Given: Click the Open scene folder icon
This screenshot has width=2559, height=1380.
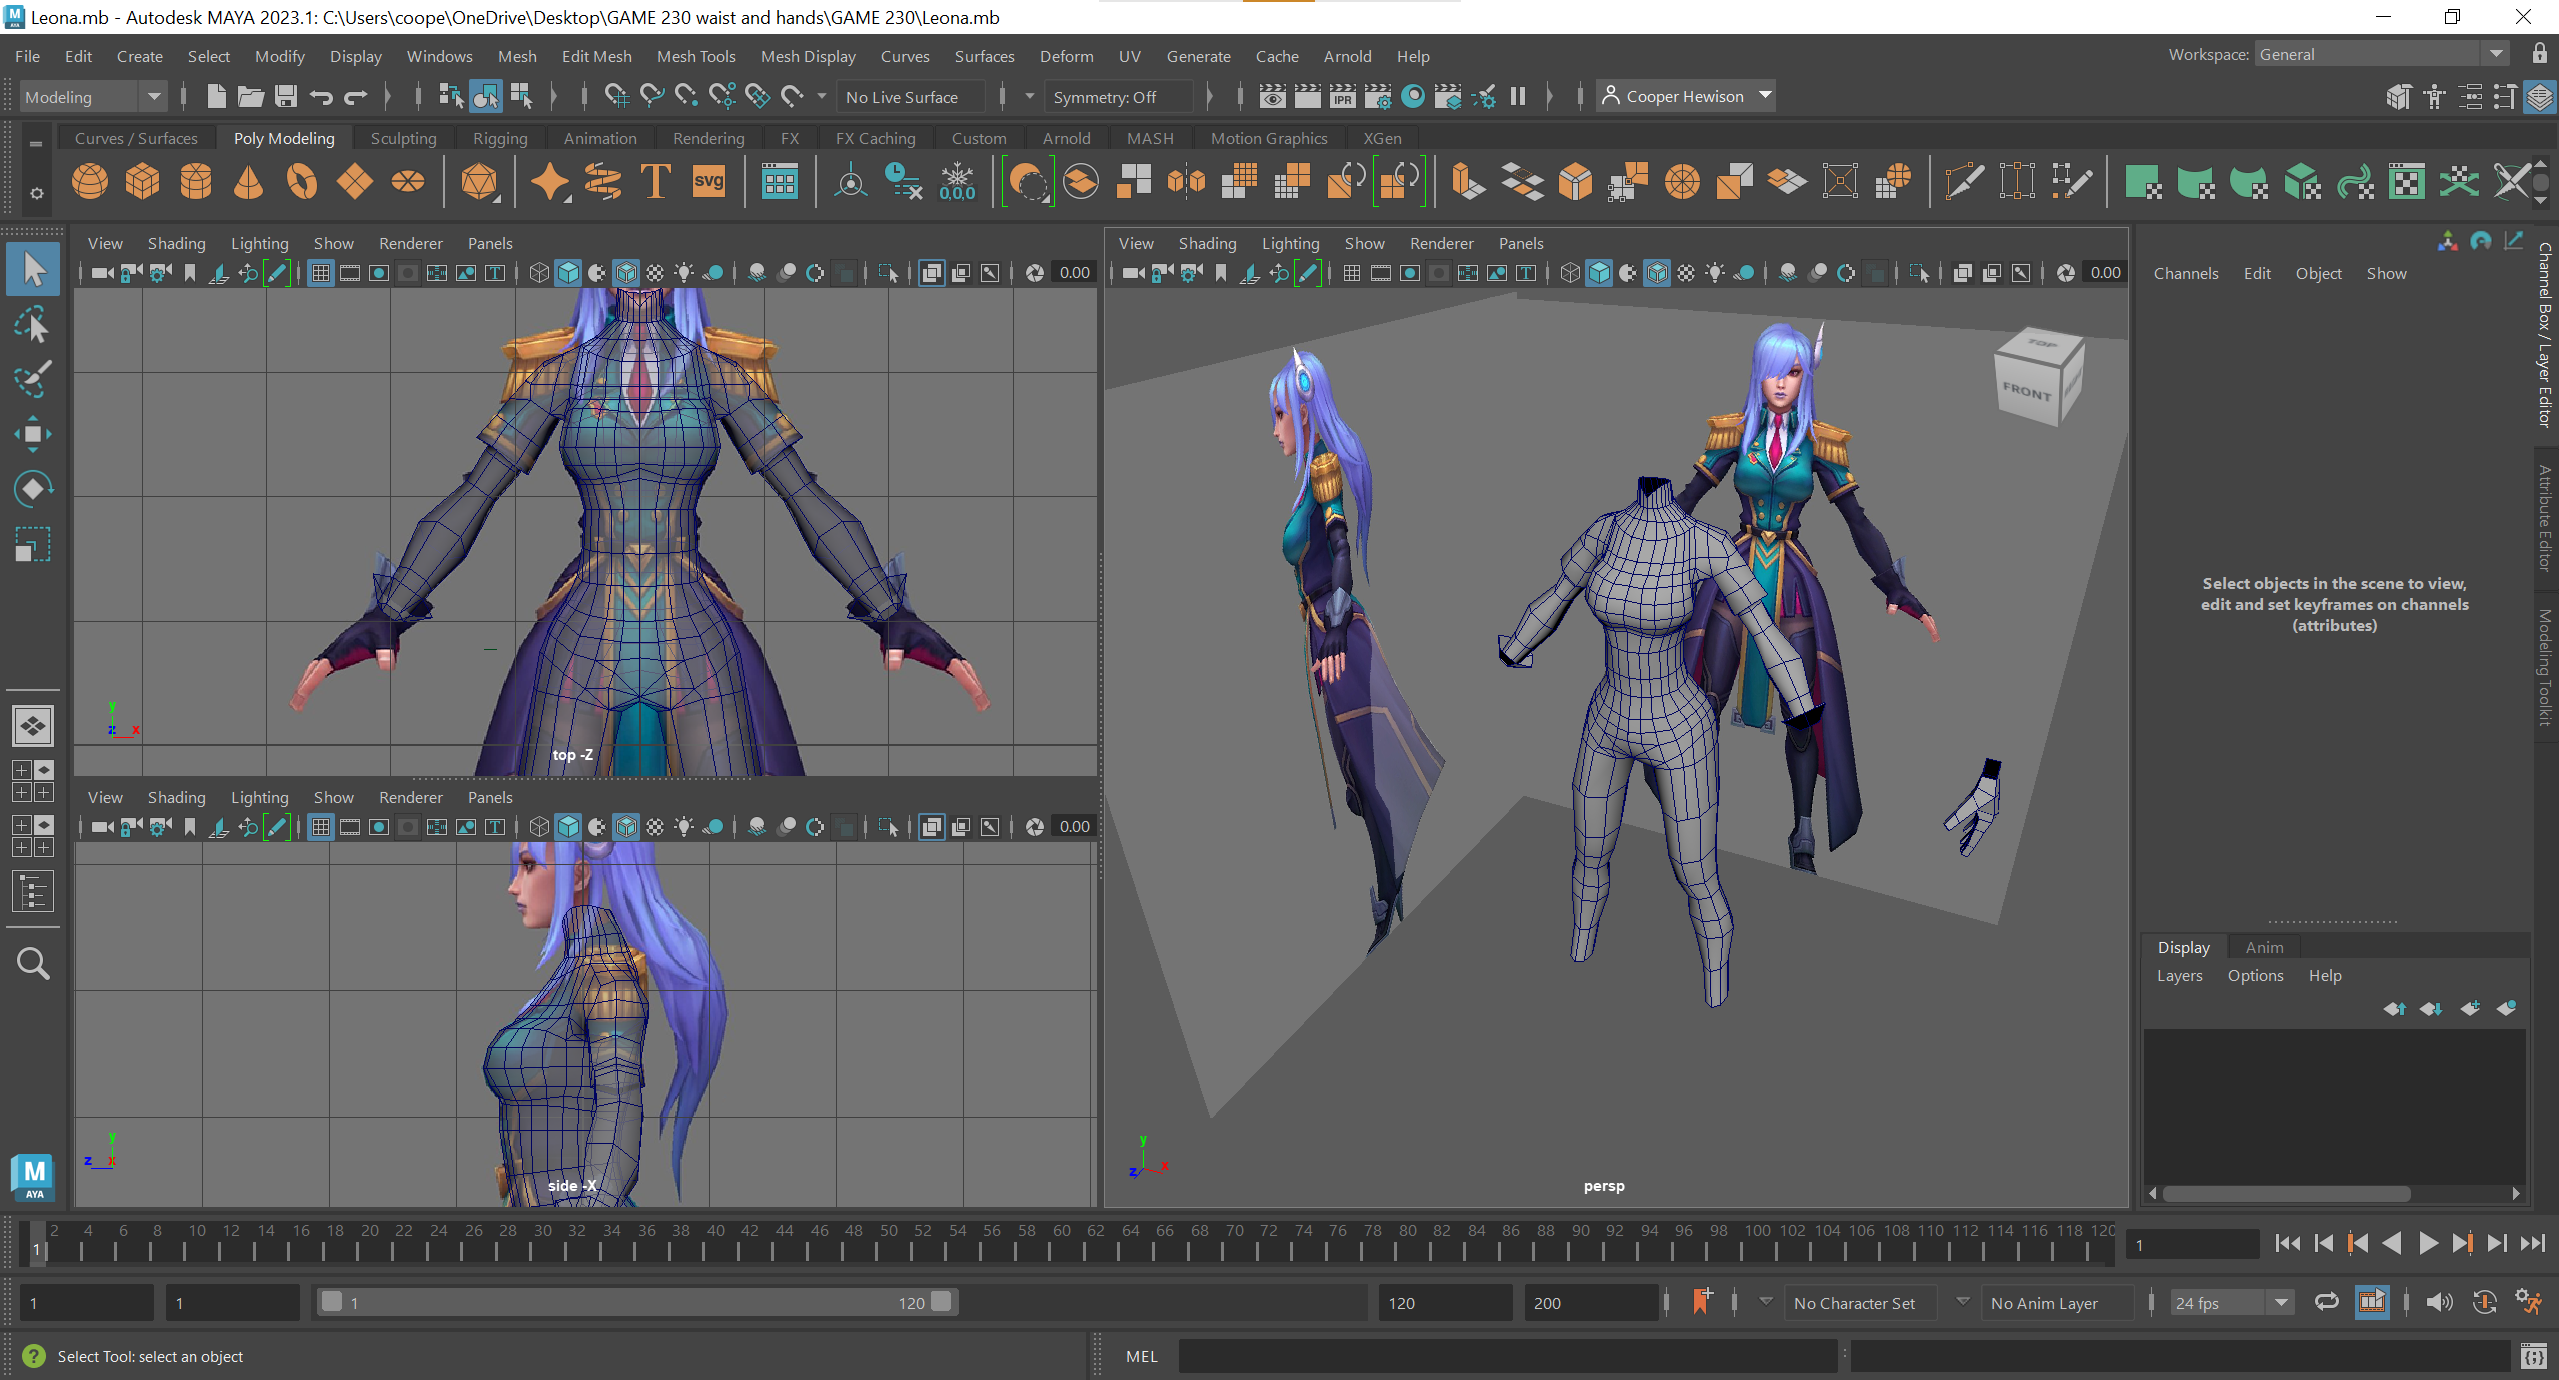Looking at the screenshot, I should (x=250, y=97).
